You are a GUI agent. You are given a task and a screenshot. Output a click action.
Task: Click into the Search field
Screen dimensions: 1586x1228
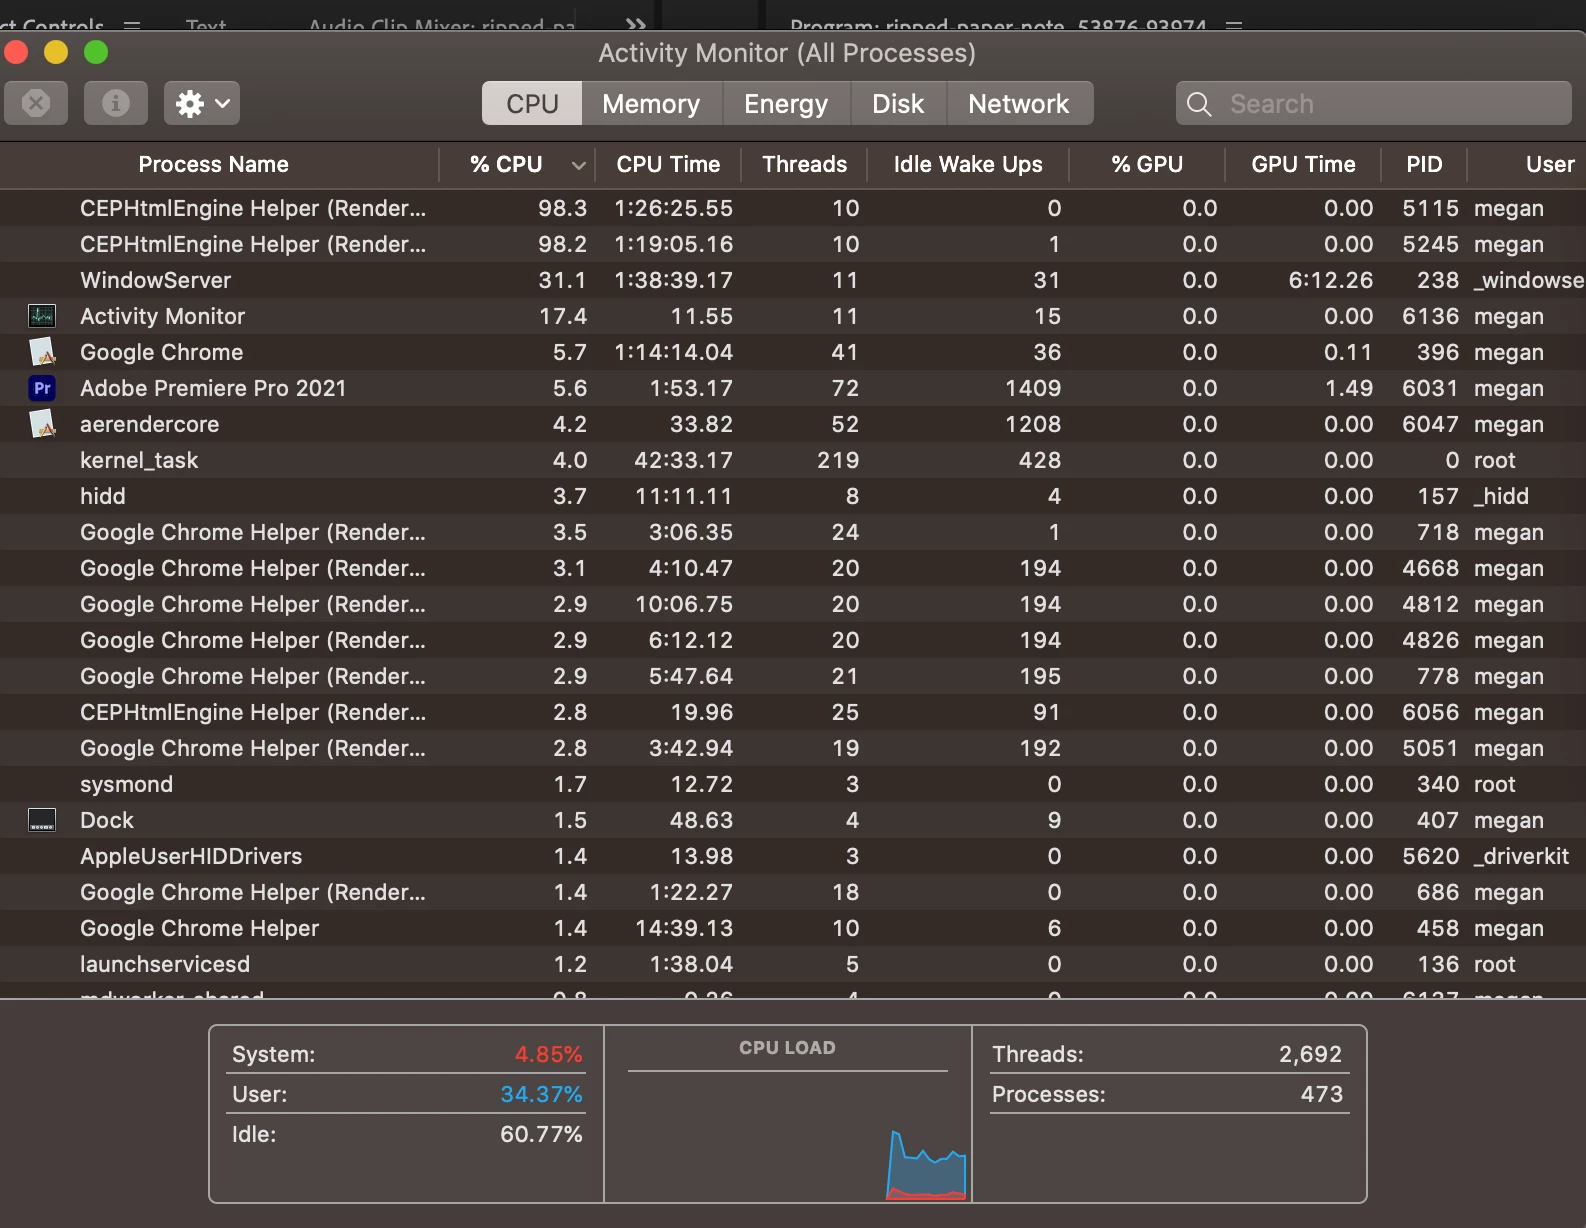(1374, 104)
